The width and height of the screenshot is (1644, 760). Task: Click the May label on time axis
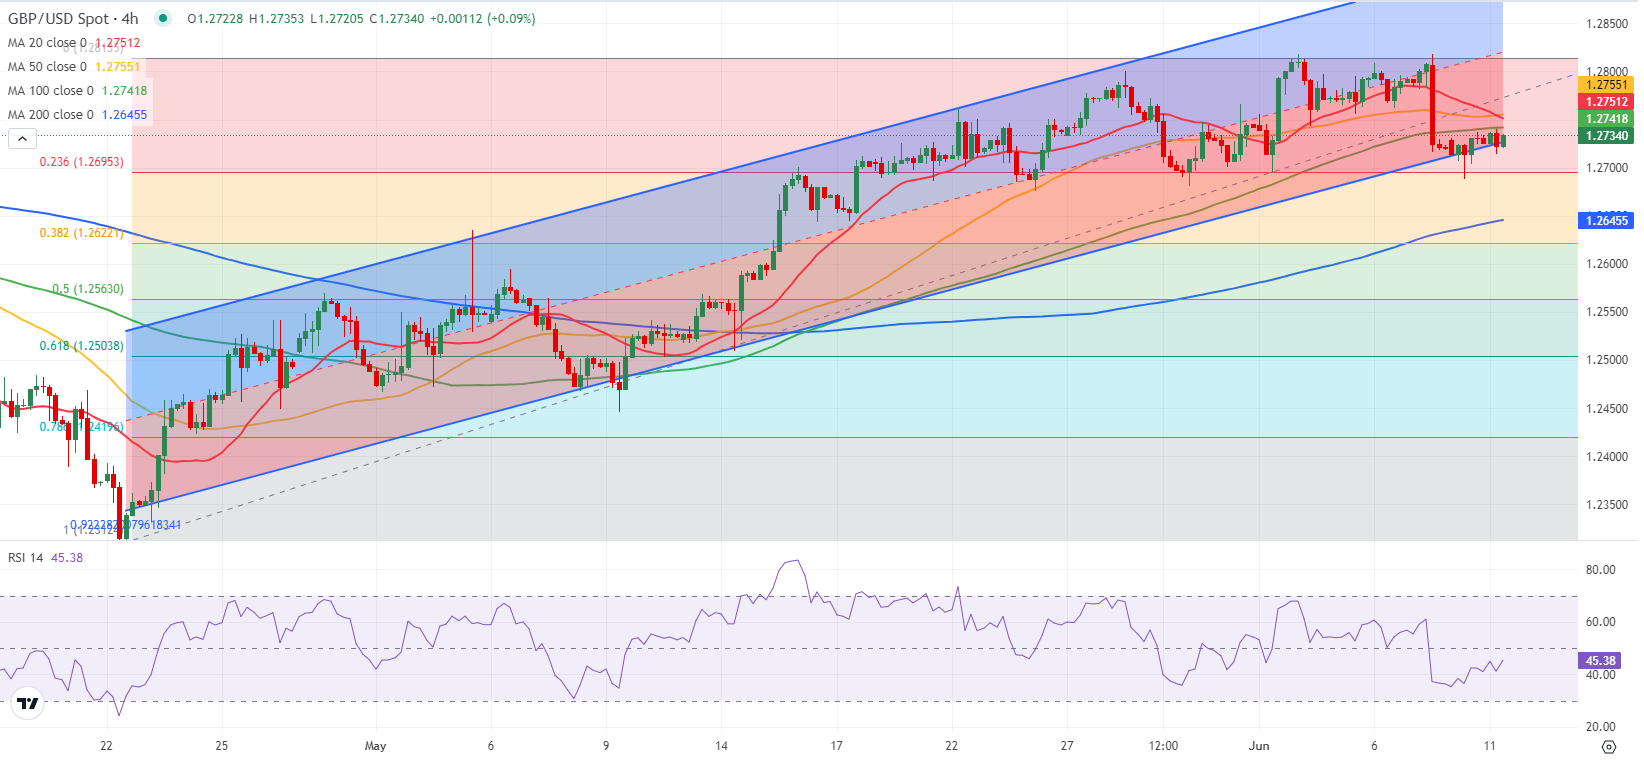click(x=375, y=746)
